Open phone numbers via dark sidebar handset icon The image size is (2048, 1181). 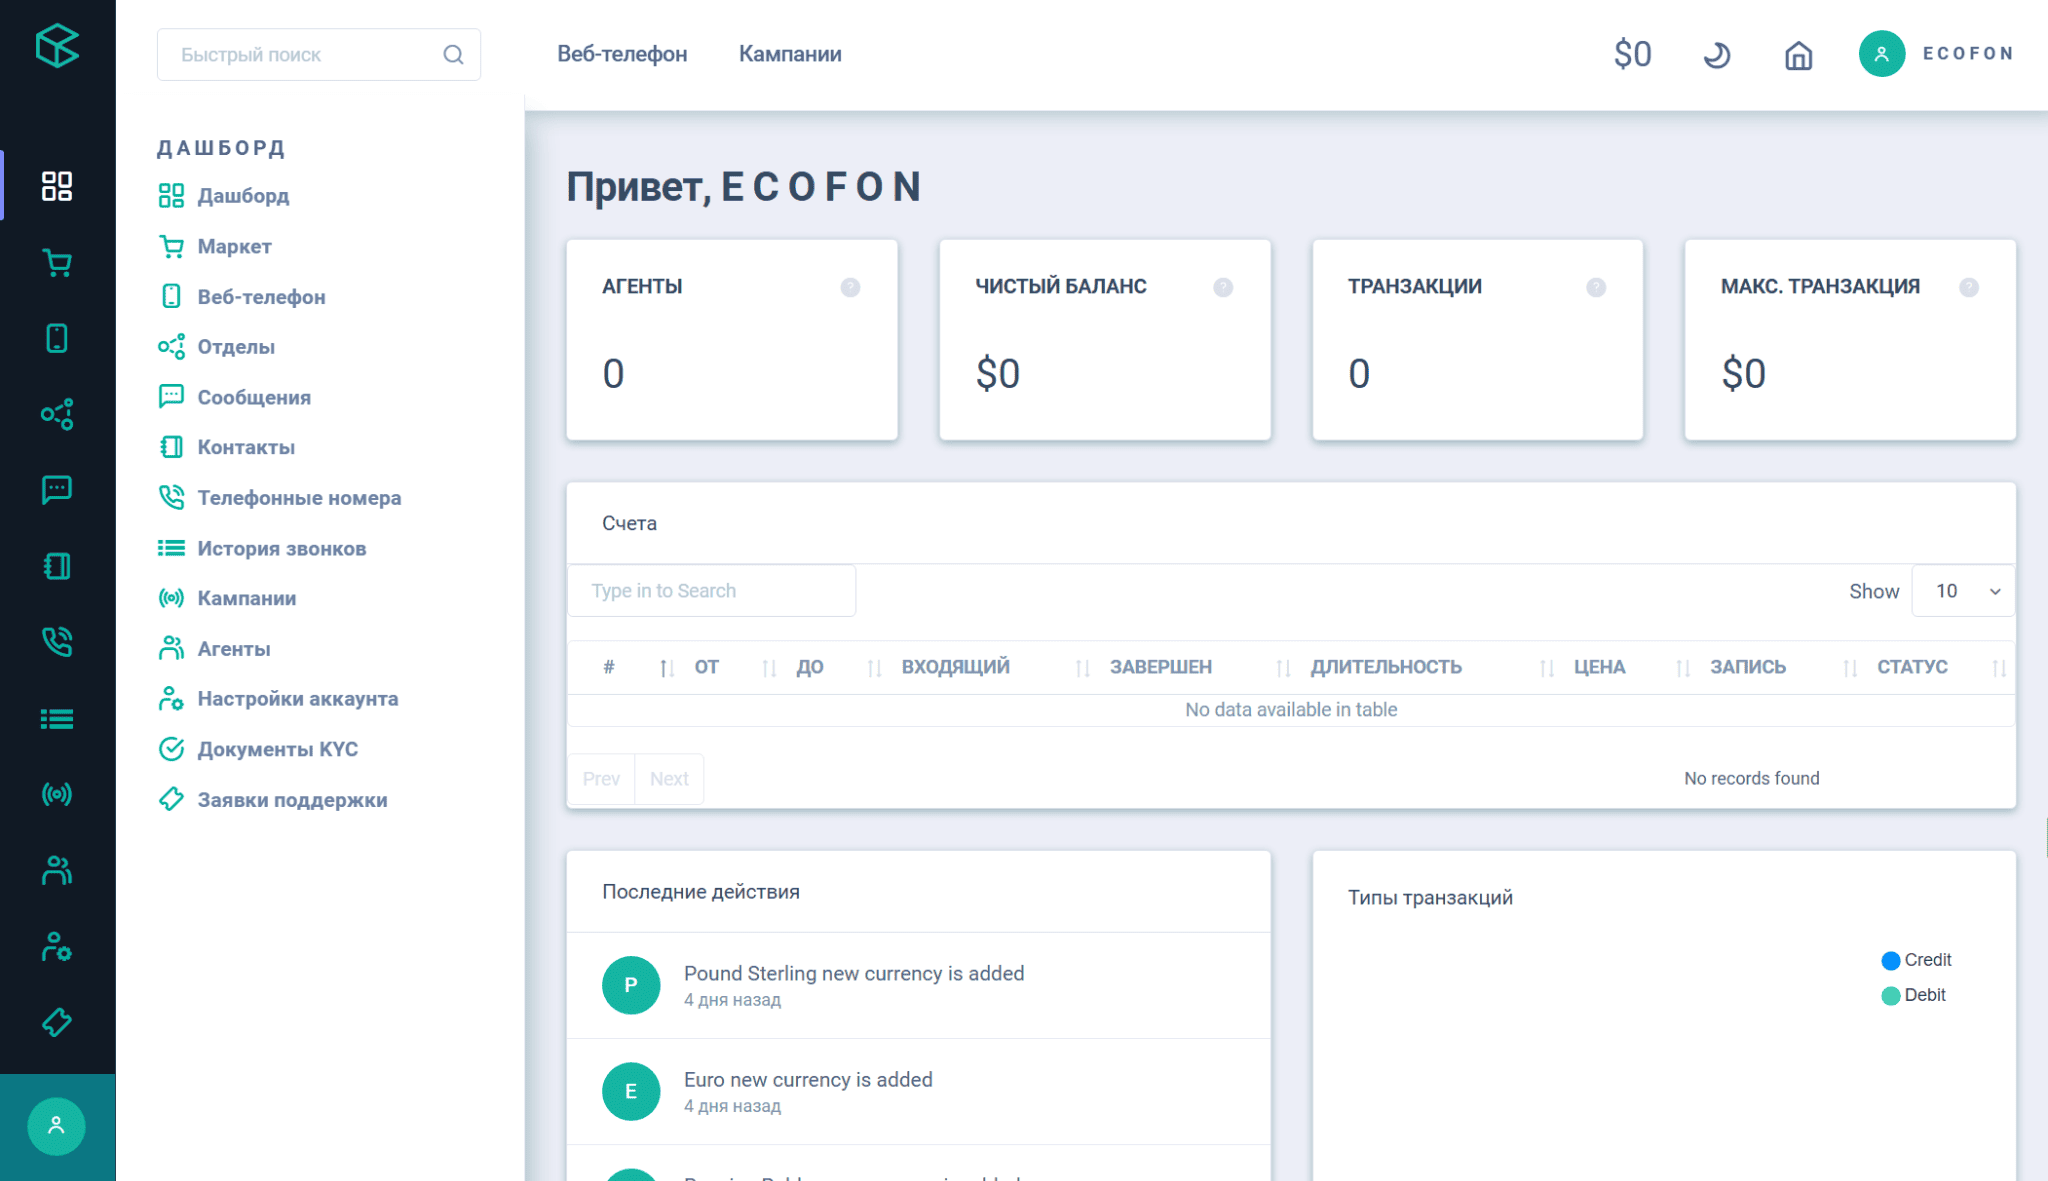pyautogui.click(x=57, y=642)
